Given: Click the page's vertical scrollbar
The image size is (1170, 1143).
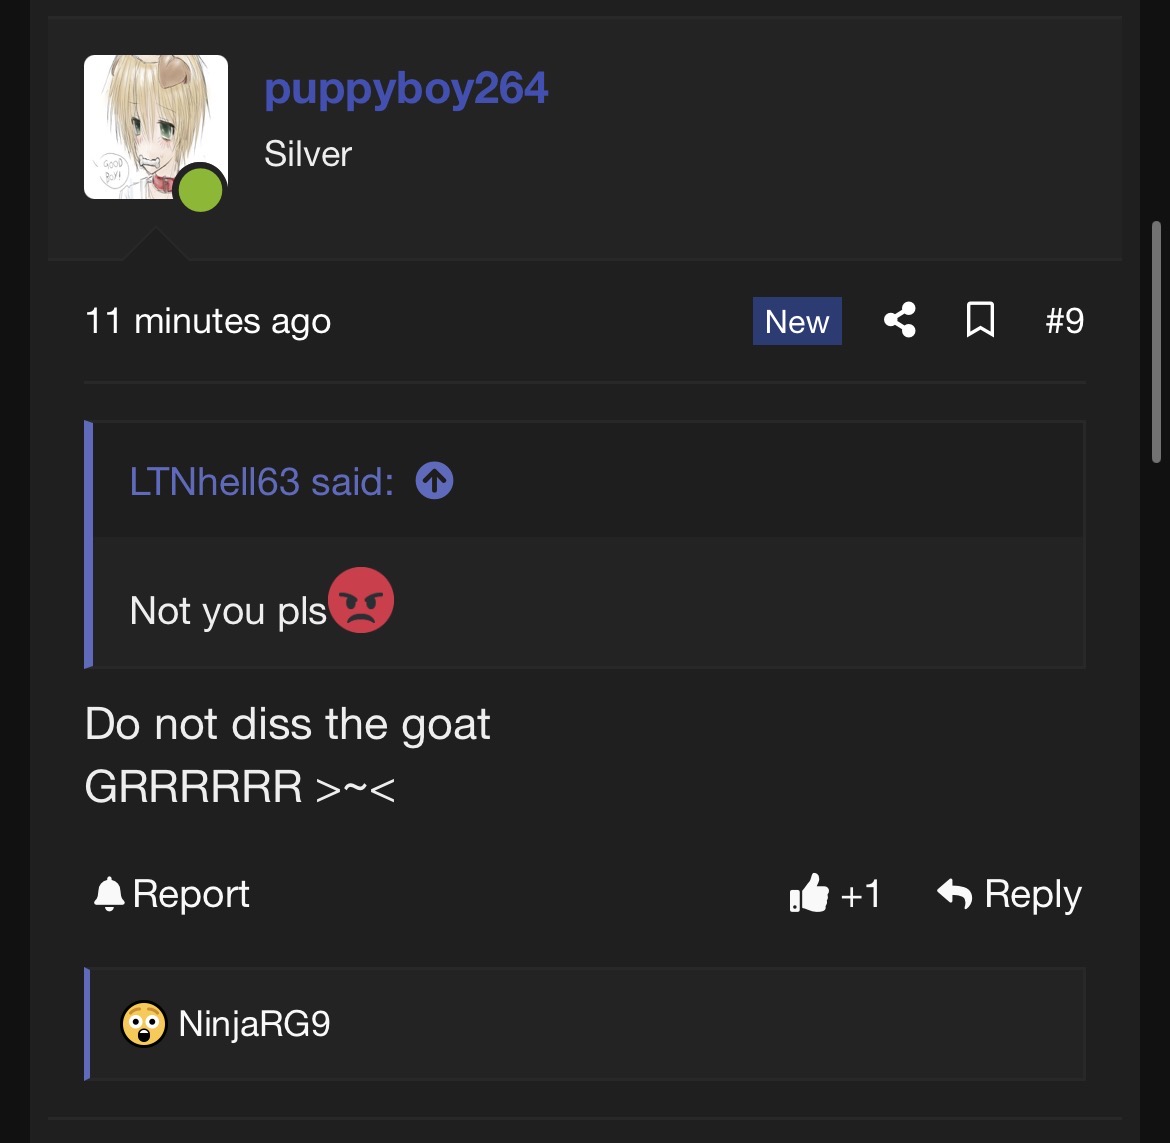Looking at the screenshot, I should [1157, 340].
